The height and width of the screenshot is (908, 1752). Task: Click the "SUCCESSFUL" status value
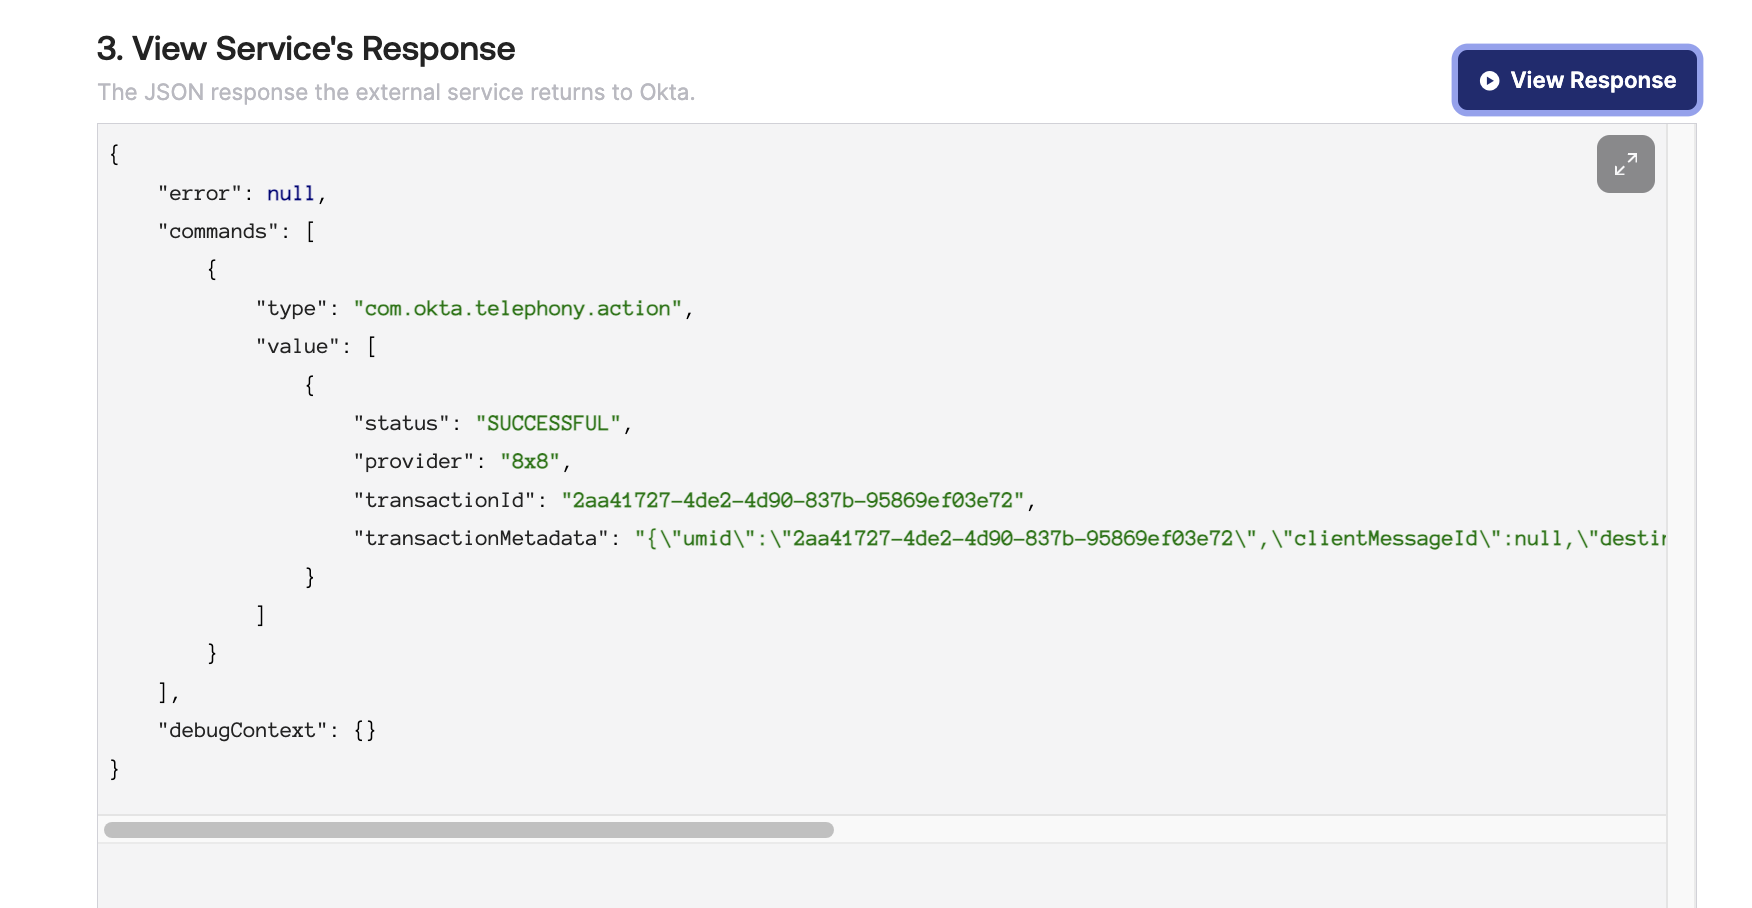click(x=547, y=423)
